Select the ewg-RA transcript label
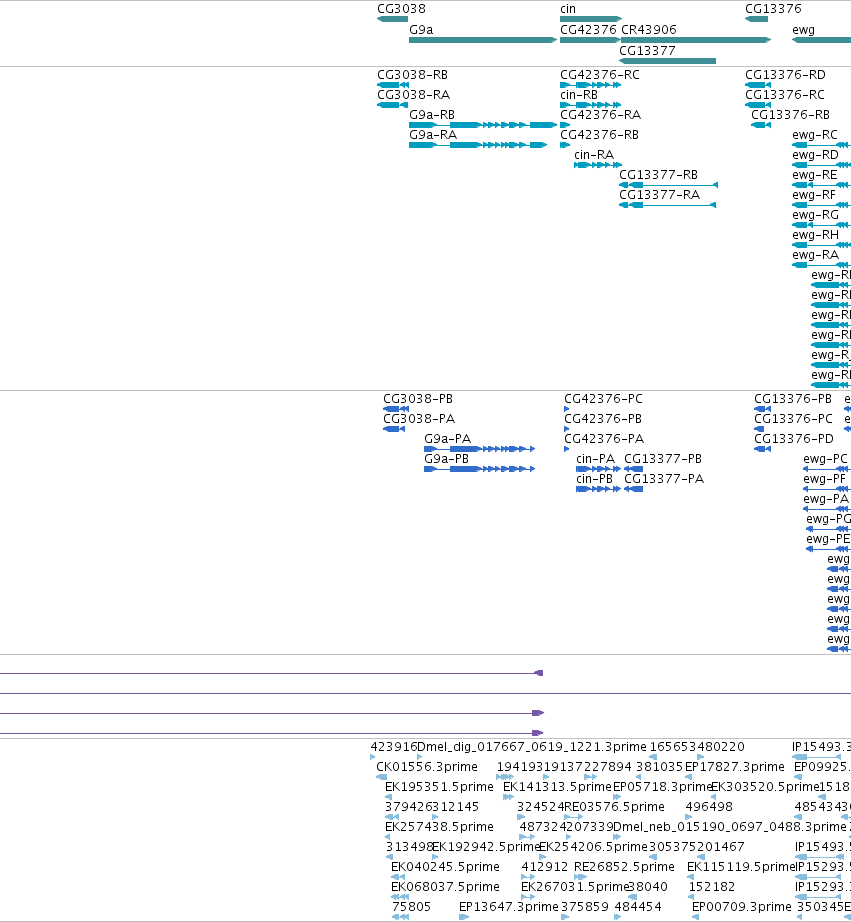 [815, 255]
